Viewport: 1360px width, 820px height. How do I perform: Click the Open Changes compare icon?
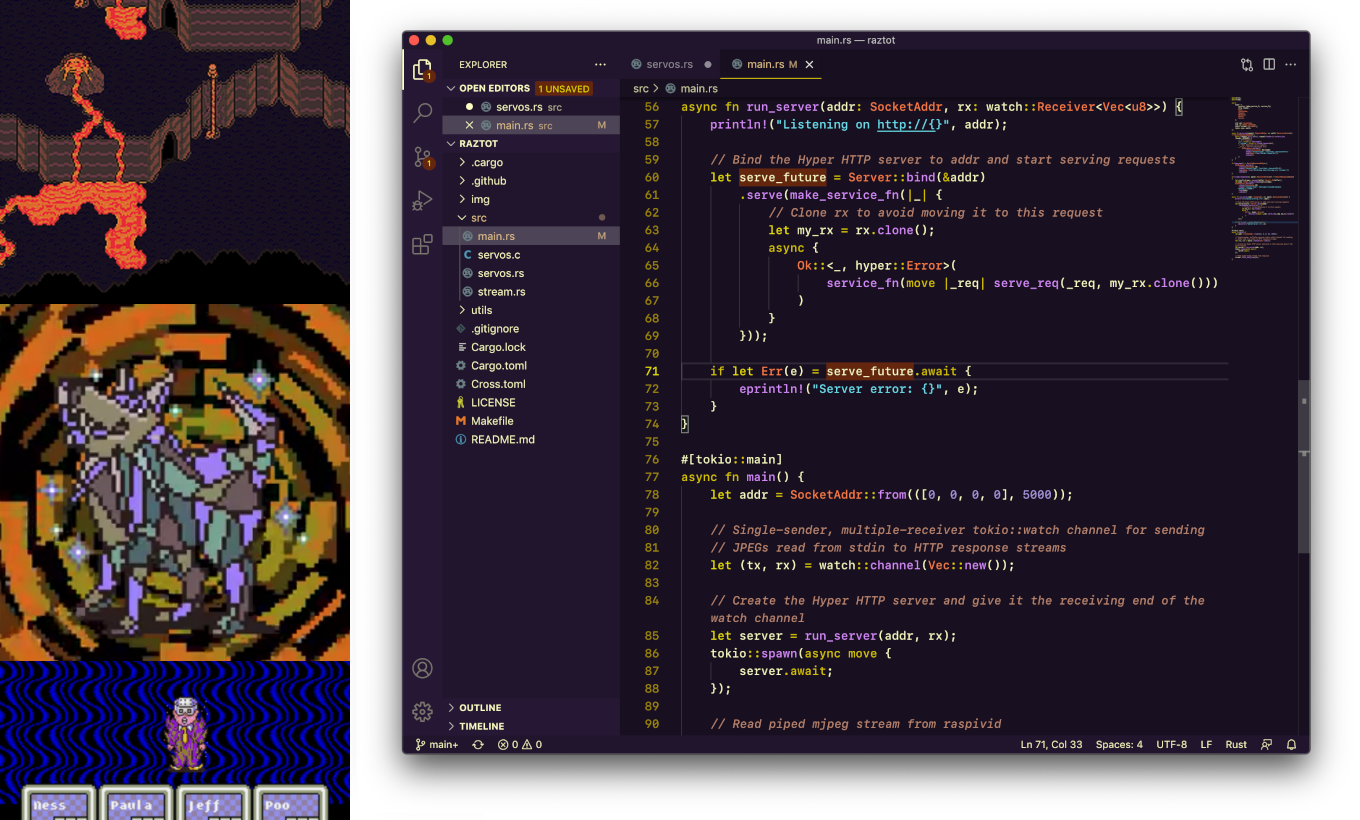click(x=1247, y=64)
